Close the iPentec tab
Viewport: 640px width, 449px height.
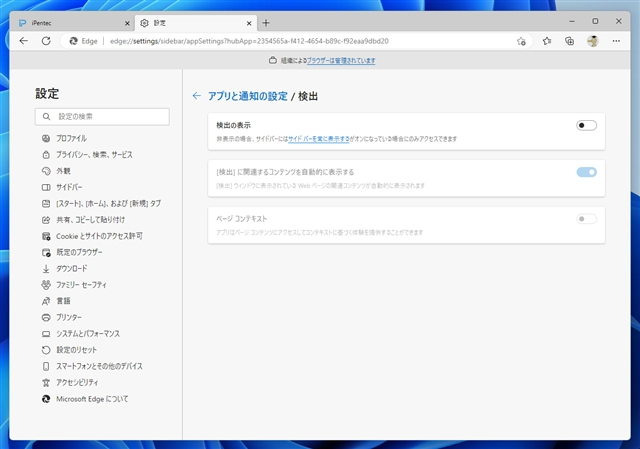tap(127, 23)
